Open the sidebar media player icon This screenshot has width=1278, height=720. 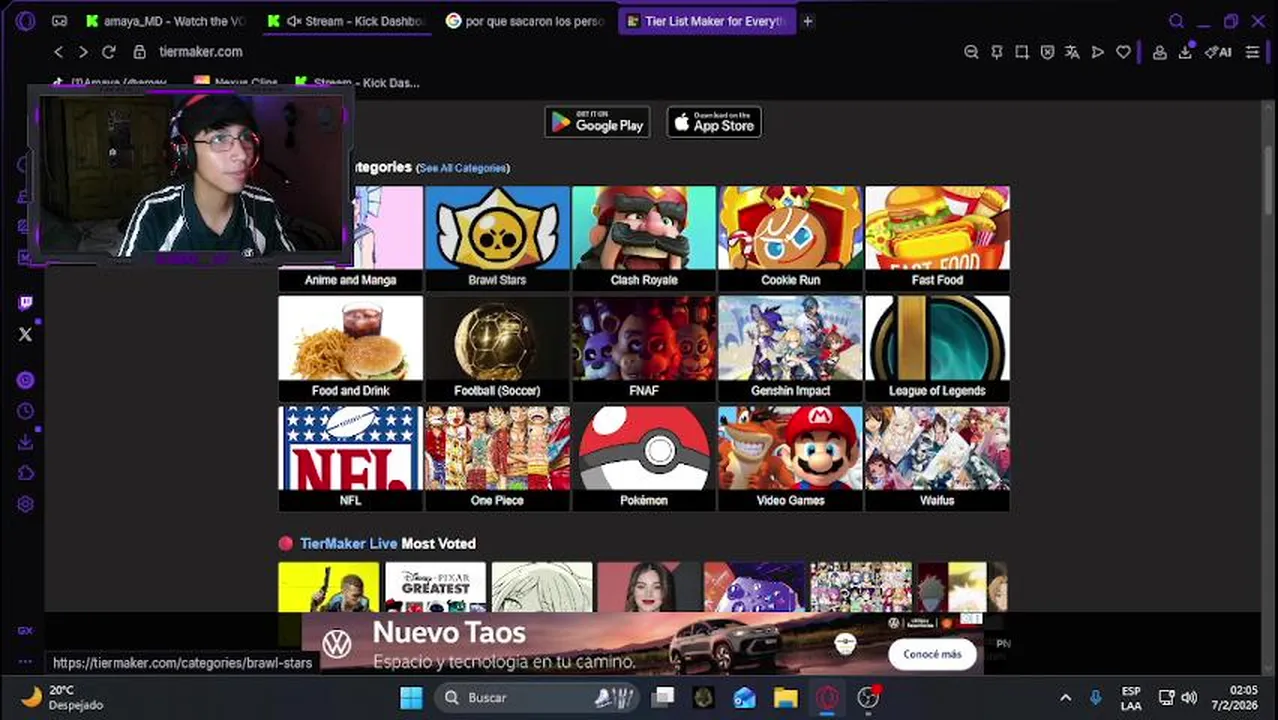[26, 380]
